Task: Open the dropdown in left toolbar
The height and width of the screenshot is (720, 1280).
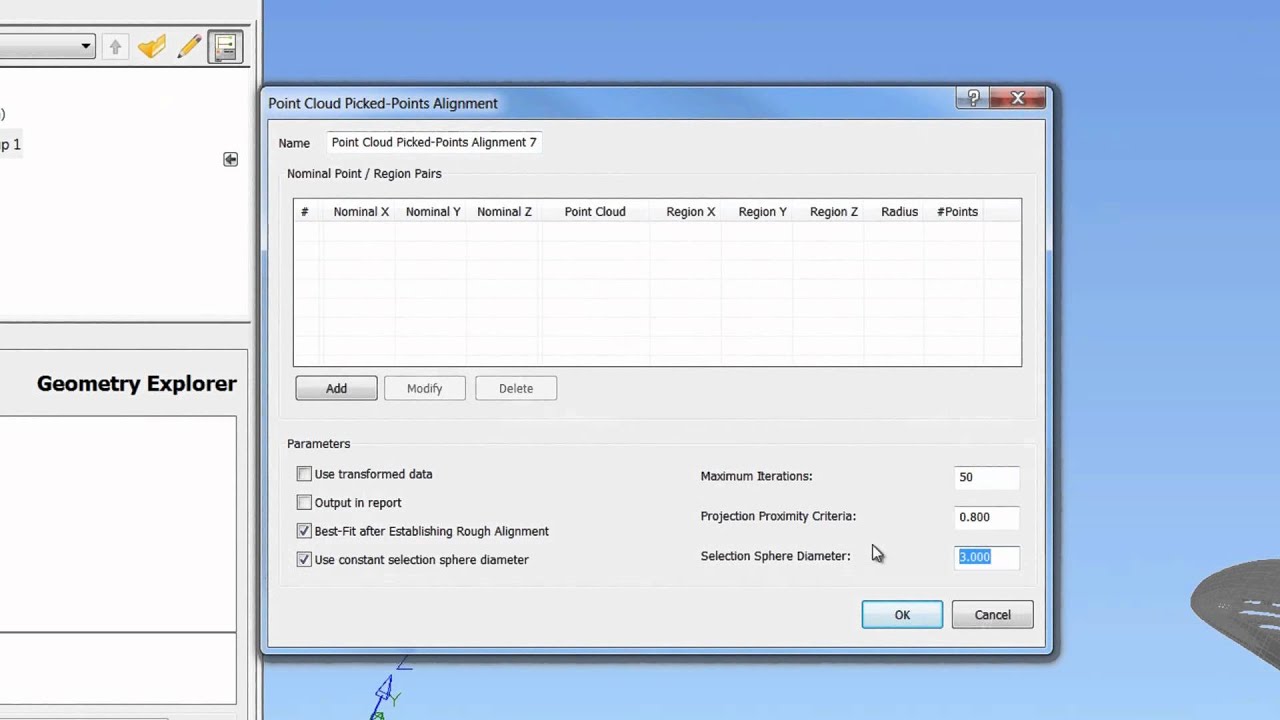Action: [x=86, y=46]
